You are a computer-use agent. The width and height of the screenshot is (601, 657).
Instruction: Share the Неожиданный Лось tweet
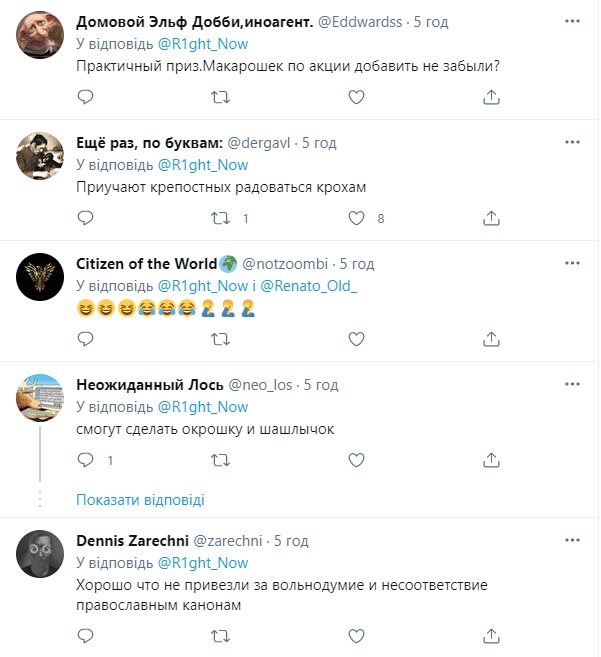(x=492, y=460)
